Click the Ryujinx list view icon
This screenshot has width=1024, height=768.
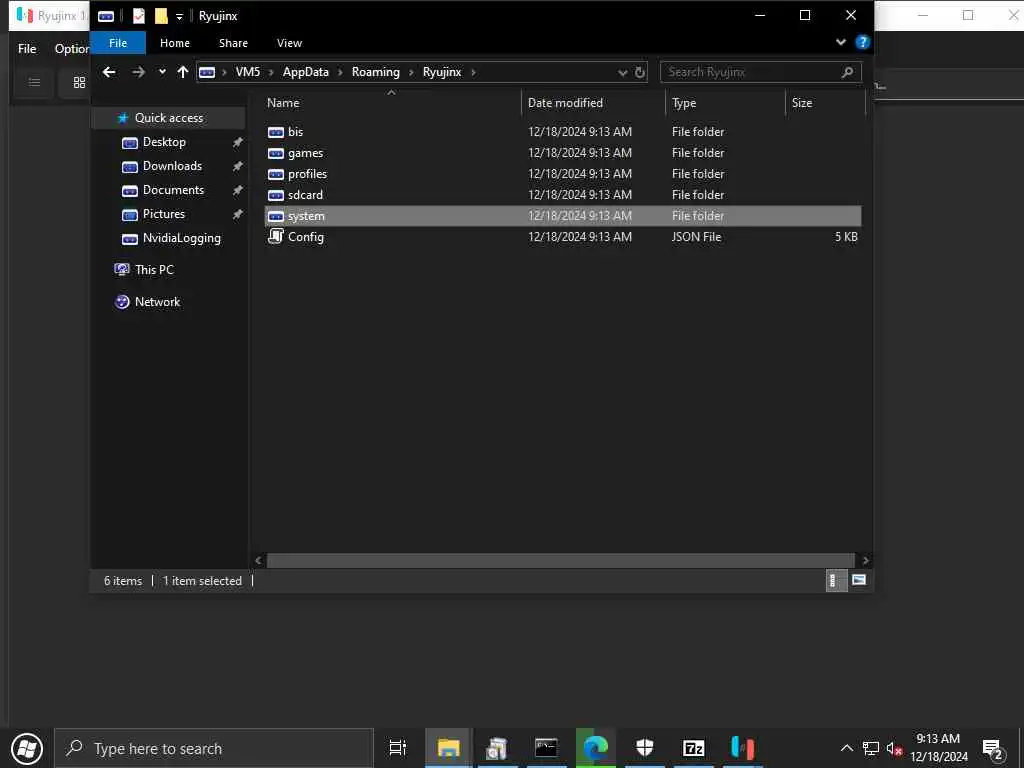[x=34, y=82]
